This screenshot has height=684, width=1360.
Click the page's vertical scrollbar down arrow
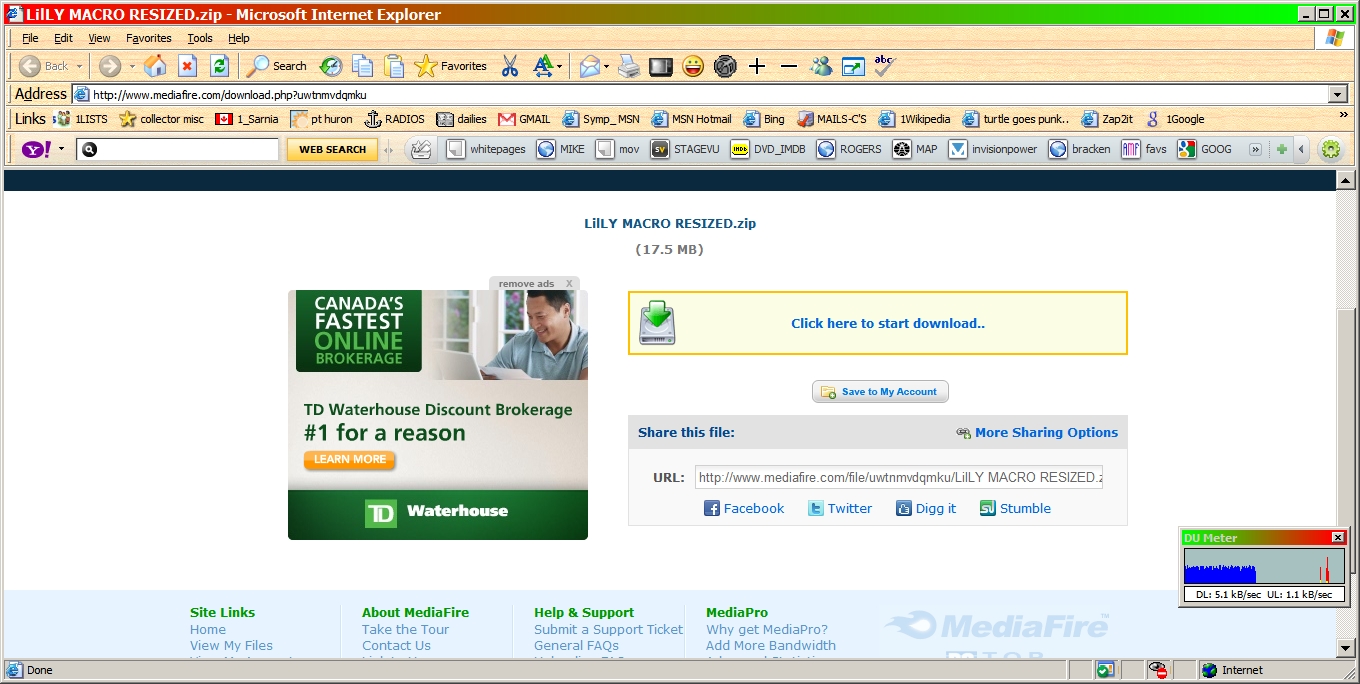(x=1346, y=648)
